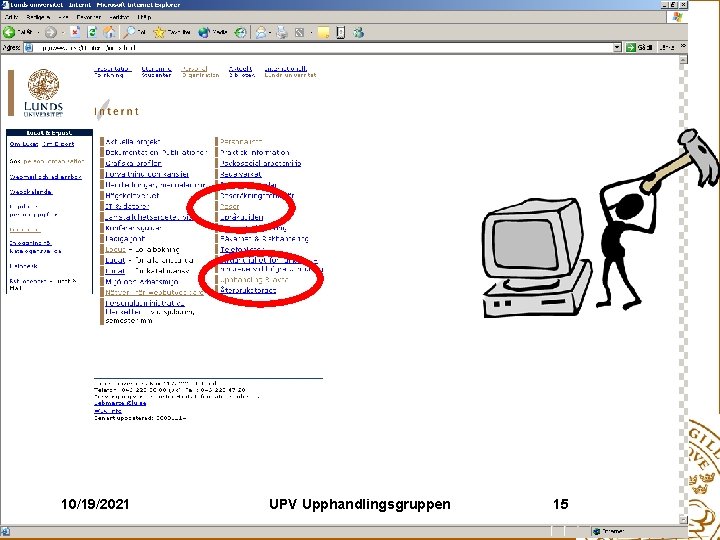Viewport: 720px width, 540px height.
Task: Open Favorites with the star icon
Action: coord(159,32)
